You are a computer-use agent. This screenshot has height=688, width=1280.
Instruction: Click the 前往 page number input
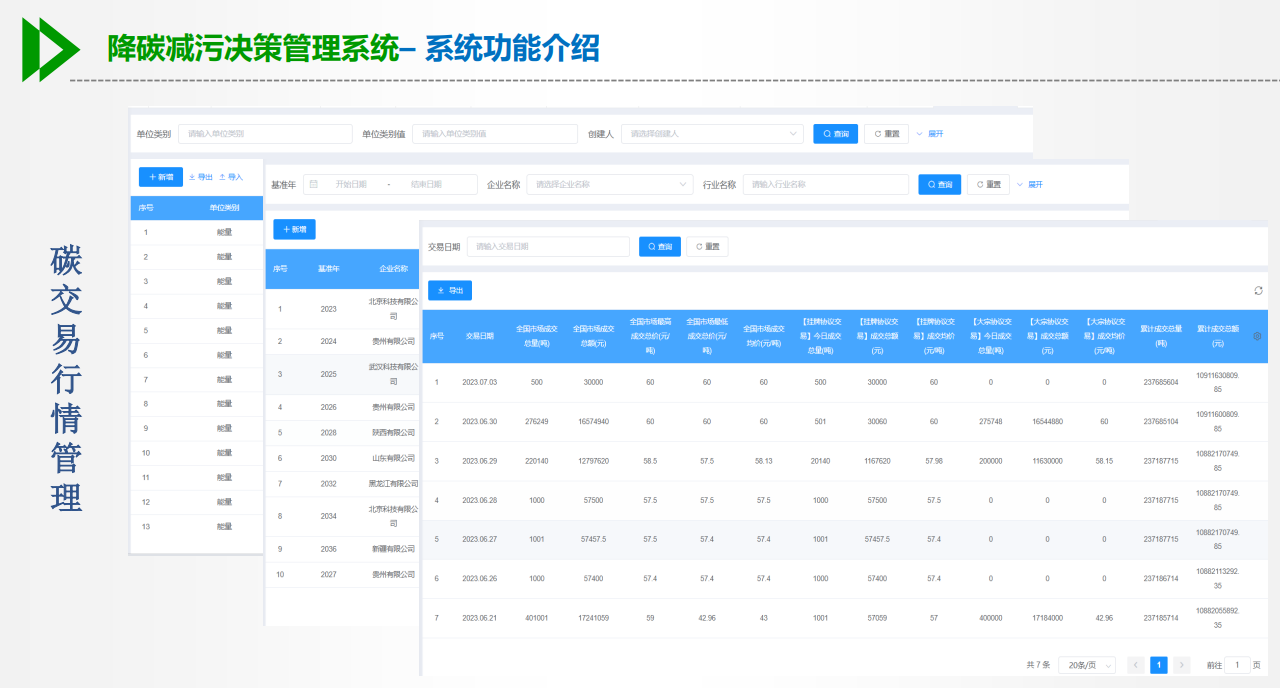tap(1238, 665)
